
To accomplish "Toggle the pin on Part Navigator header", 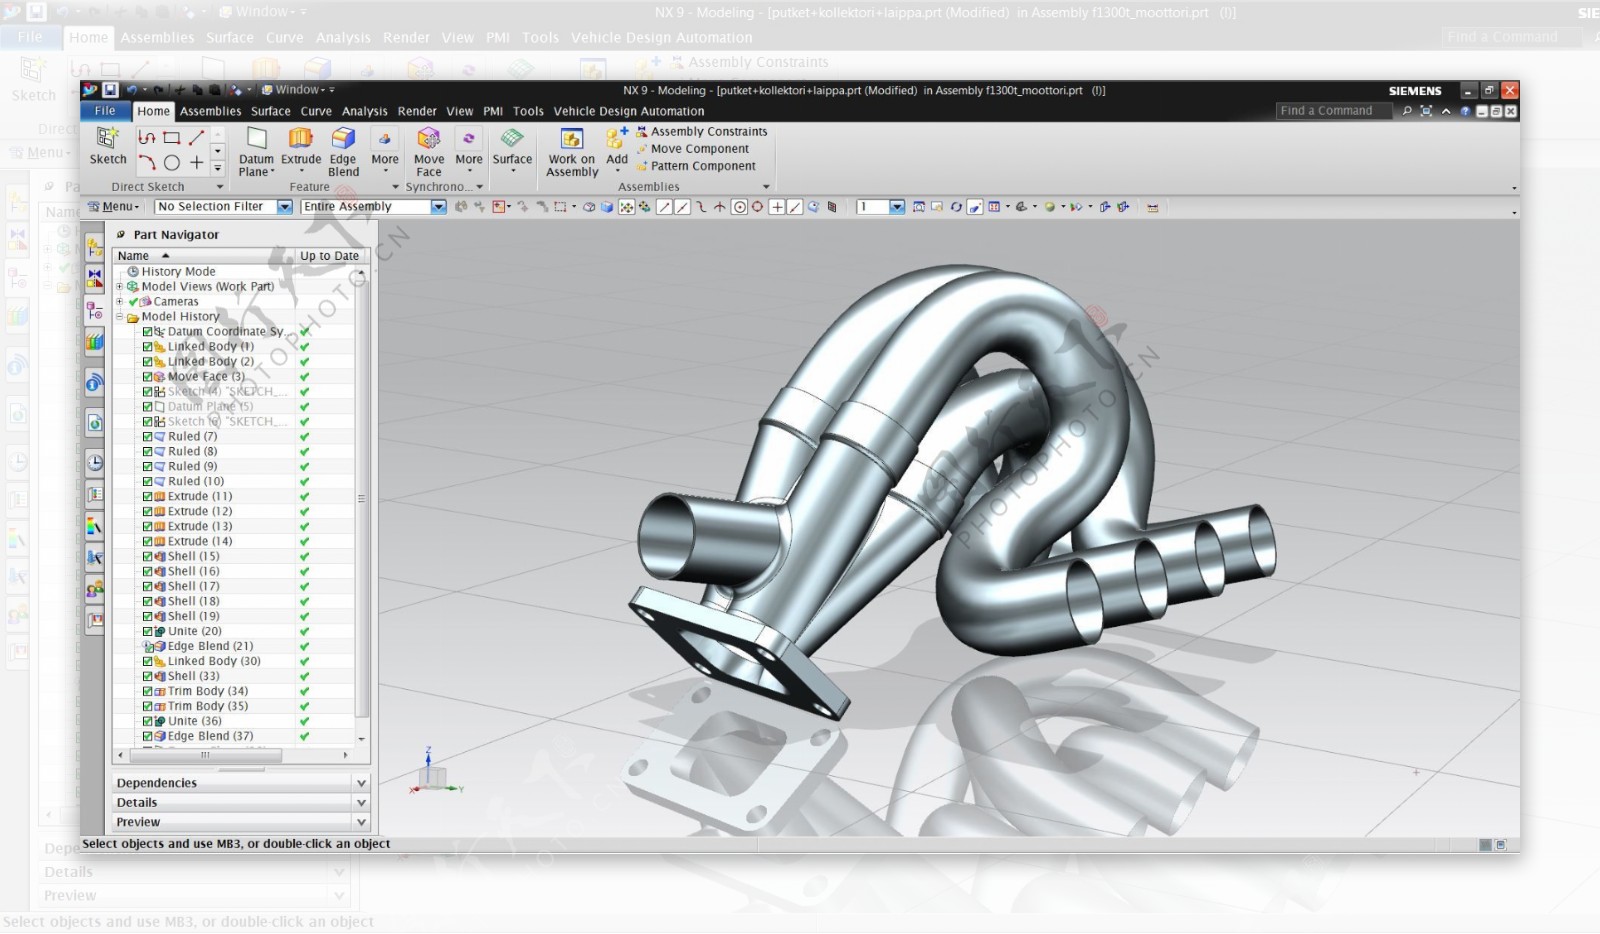I will (x=121, y=235).
